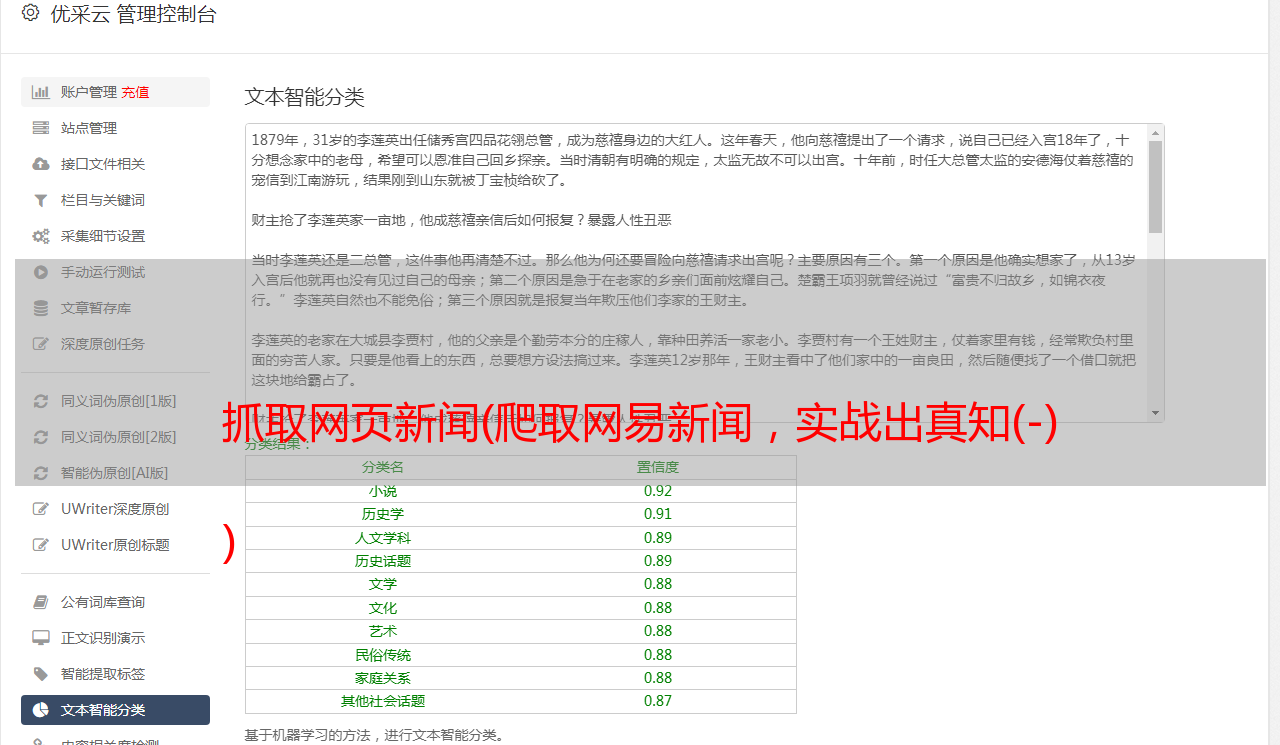Viewport: 1280px width, 745px height.
Task: Click the edit icon for UWriter深度原创
Action: point(41,509)
